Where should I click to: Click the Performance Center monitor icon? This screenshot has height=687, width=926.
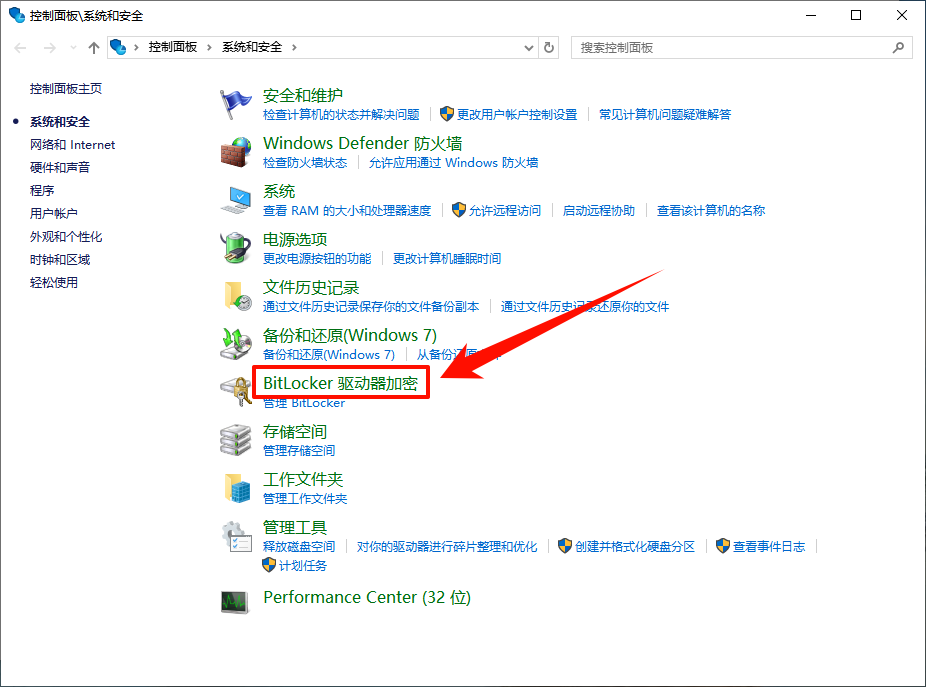point(234,602)
